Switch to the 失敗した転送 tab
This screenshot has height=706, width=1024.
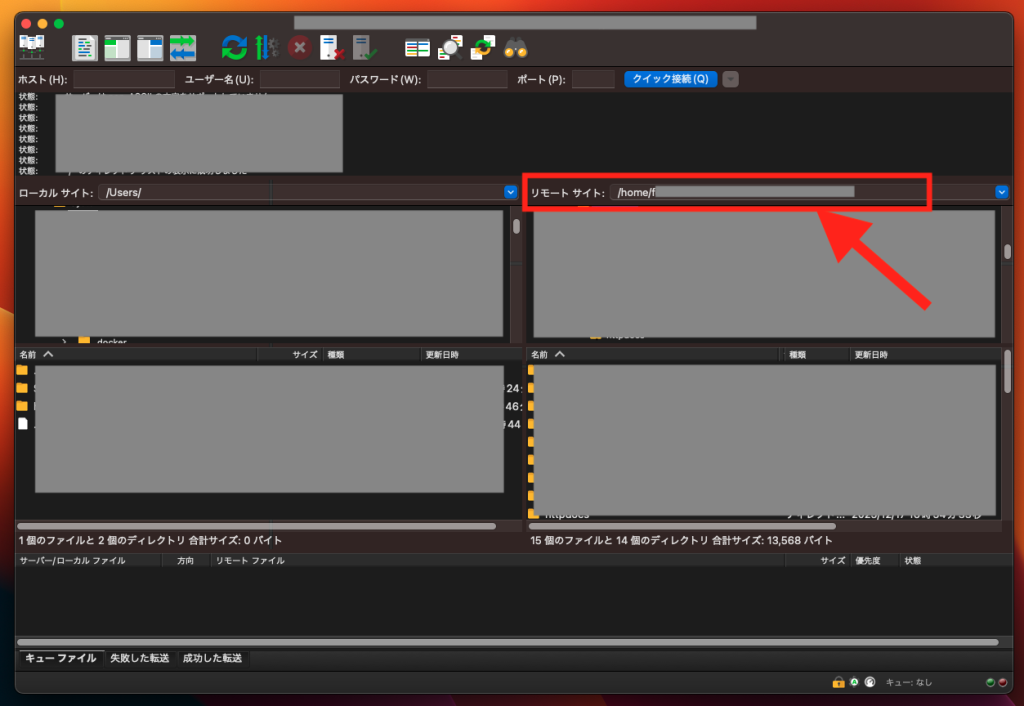pyautogui.click(x=140, y=658)
